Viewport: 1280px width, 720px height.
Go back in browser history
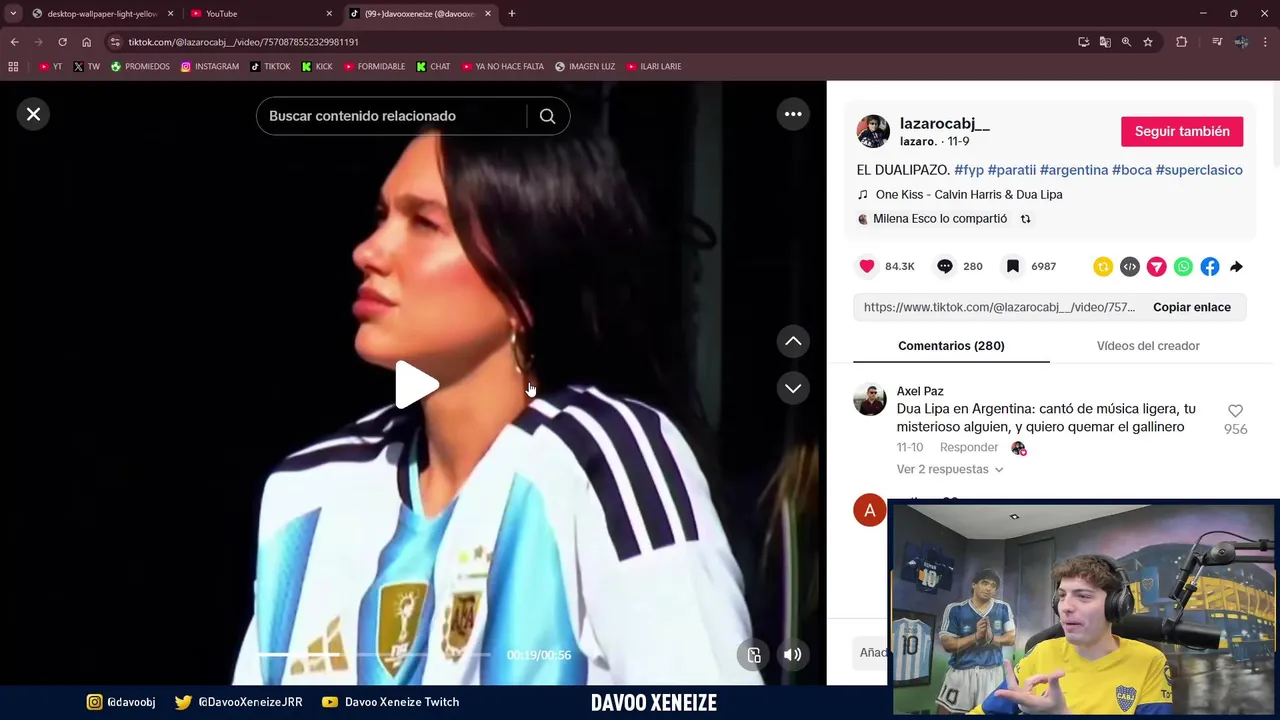pyautogui.click(x=14, y=42)
